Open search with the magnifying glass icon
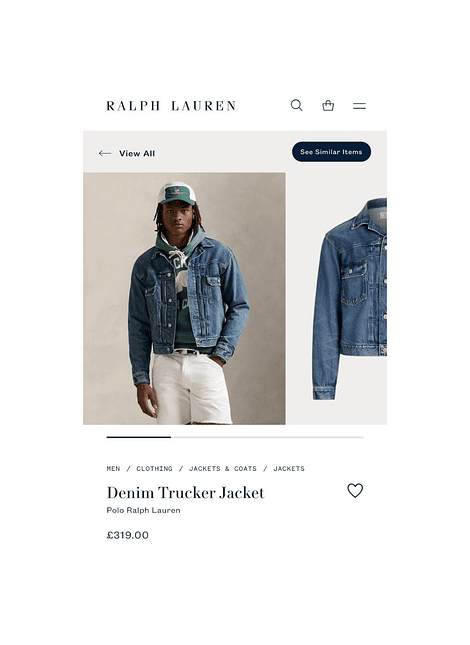The width and height of the screenshot is (470, 645). [296, 106]
